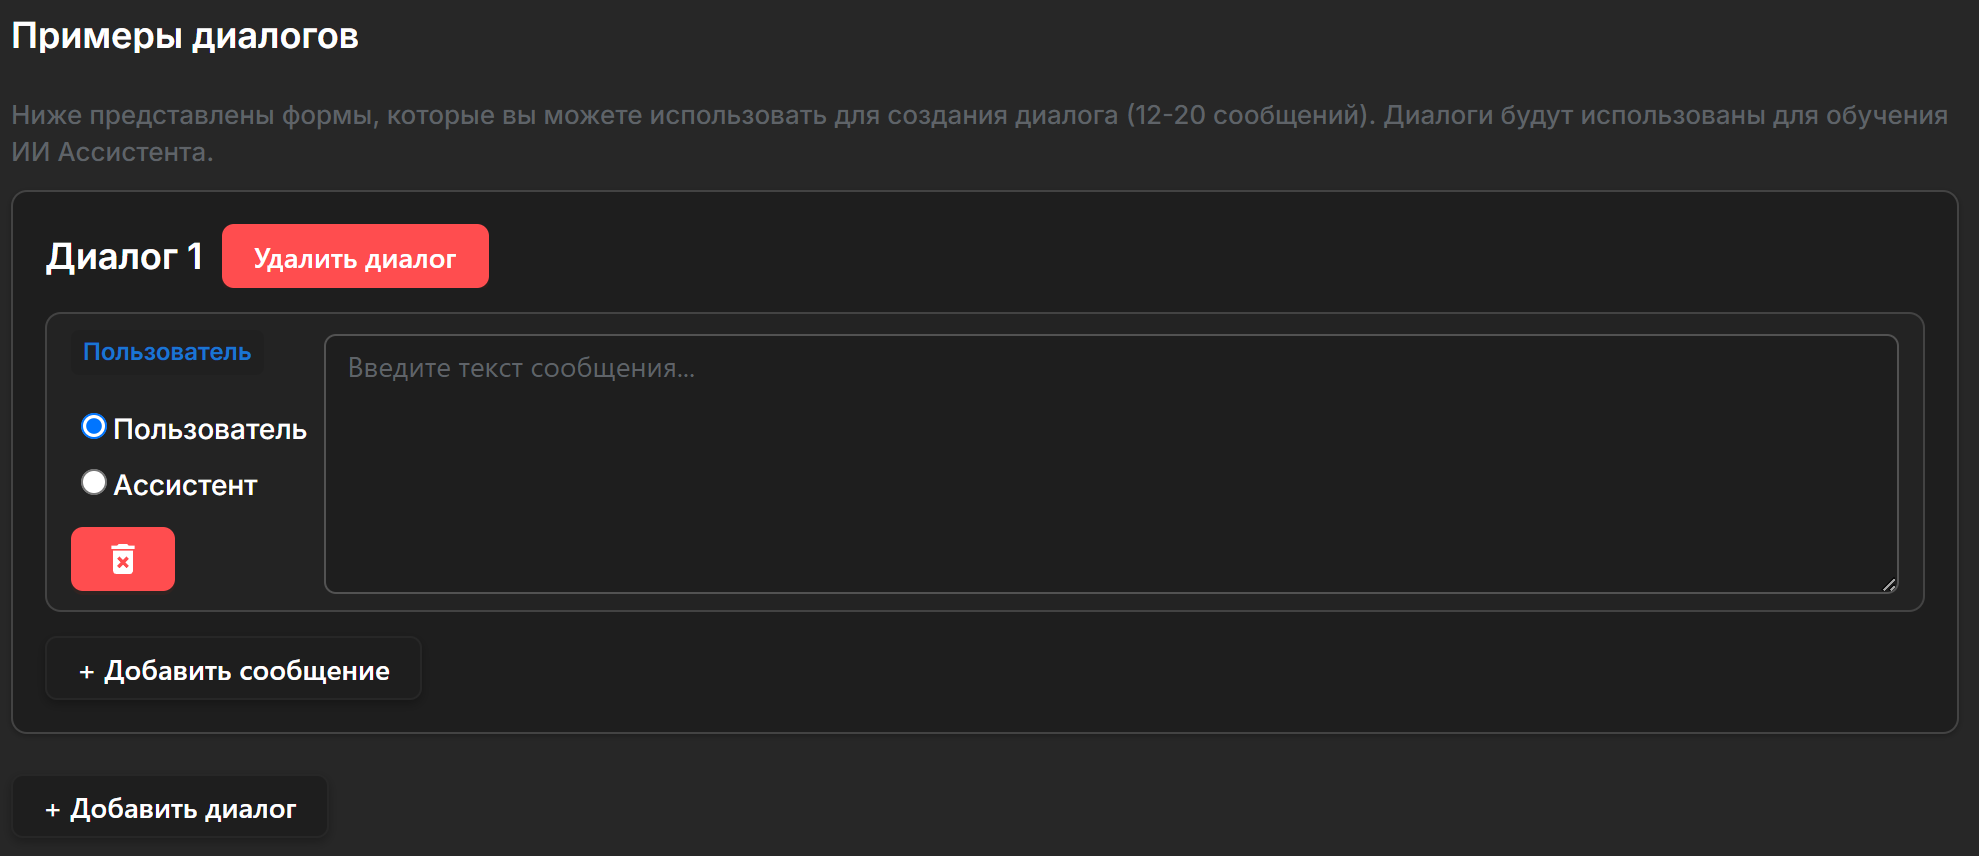
Task: Click the plus sign before "Добавить сообщение"
Action: (x=87, y=671)
